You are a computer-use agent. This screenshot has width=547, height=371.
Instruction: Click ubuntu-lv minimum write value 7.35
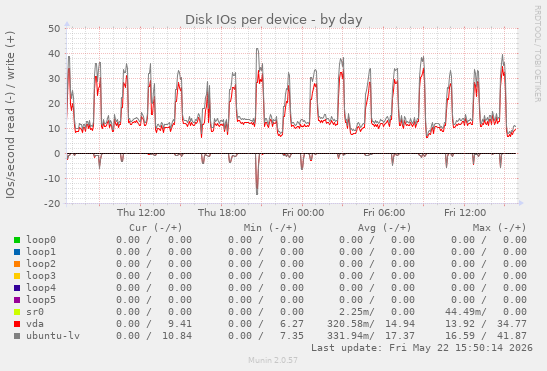pyautogui.click(x=292, y=336)
